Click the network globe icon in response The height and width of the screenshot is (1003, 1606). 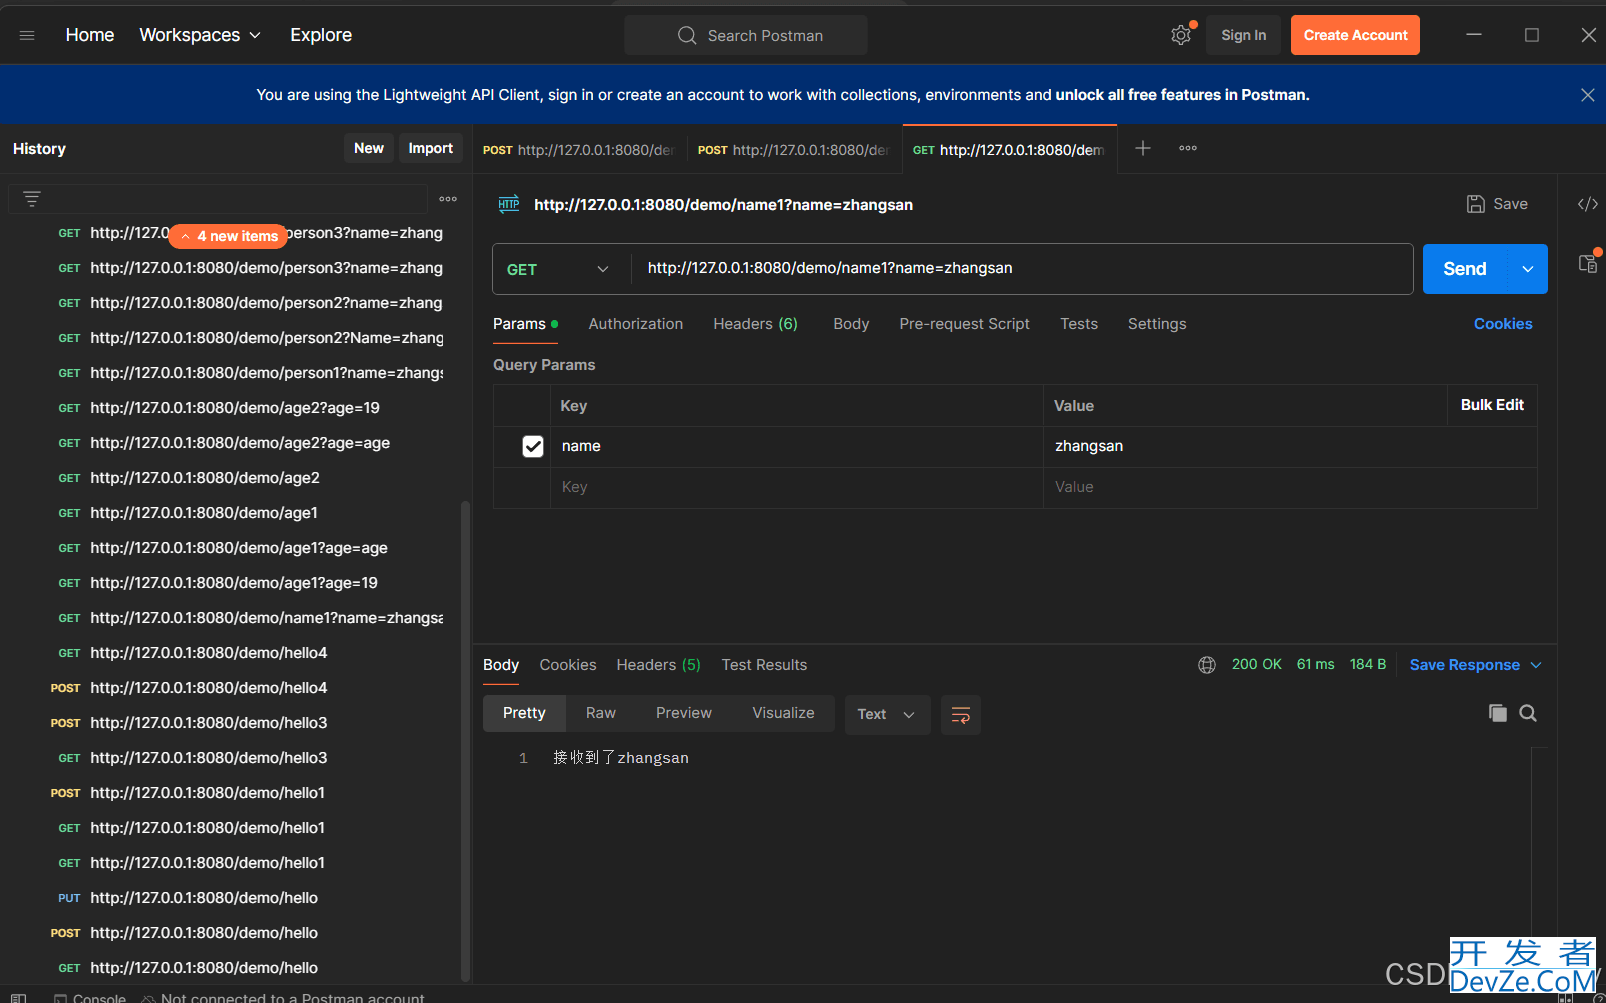[1207, 665]
